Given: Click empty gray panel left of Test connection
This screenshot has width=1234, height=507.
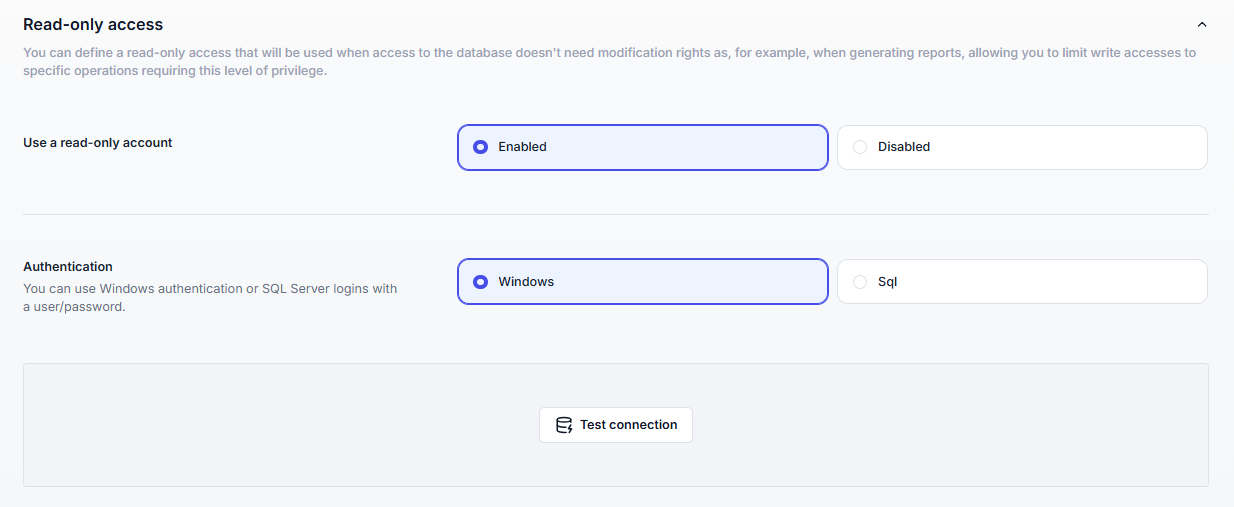Looking at the screenshot, I should point(280,425).
